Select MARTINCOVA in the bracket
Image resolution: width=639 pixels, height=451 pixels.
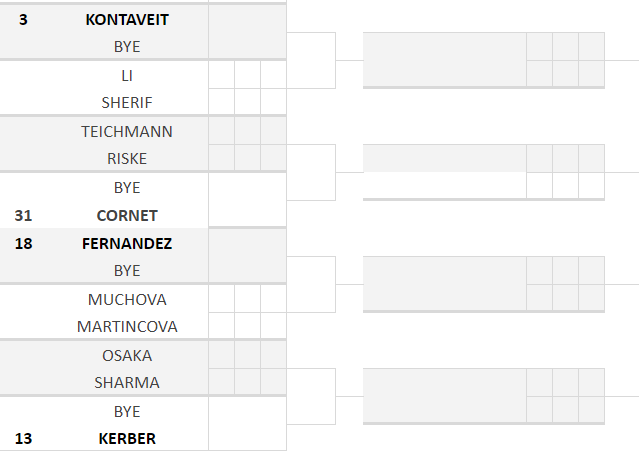pyautogui.click(x=127, y=326)
